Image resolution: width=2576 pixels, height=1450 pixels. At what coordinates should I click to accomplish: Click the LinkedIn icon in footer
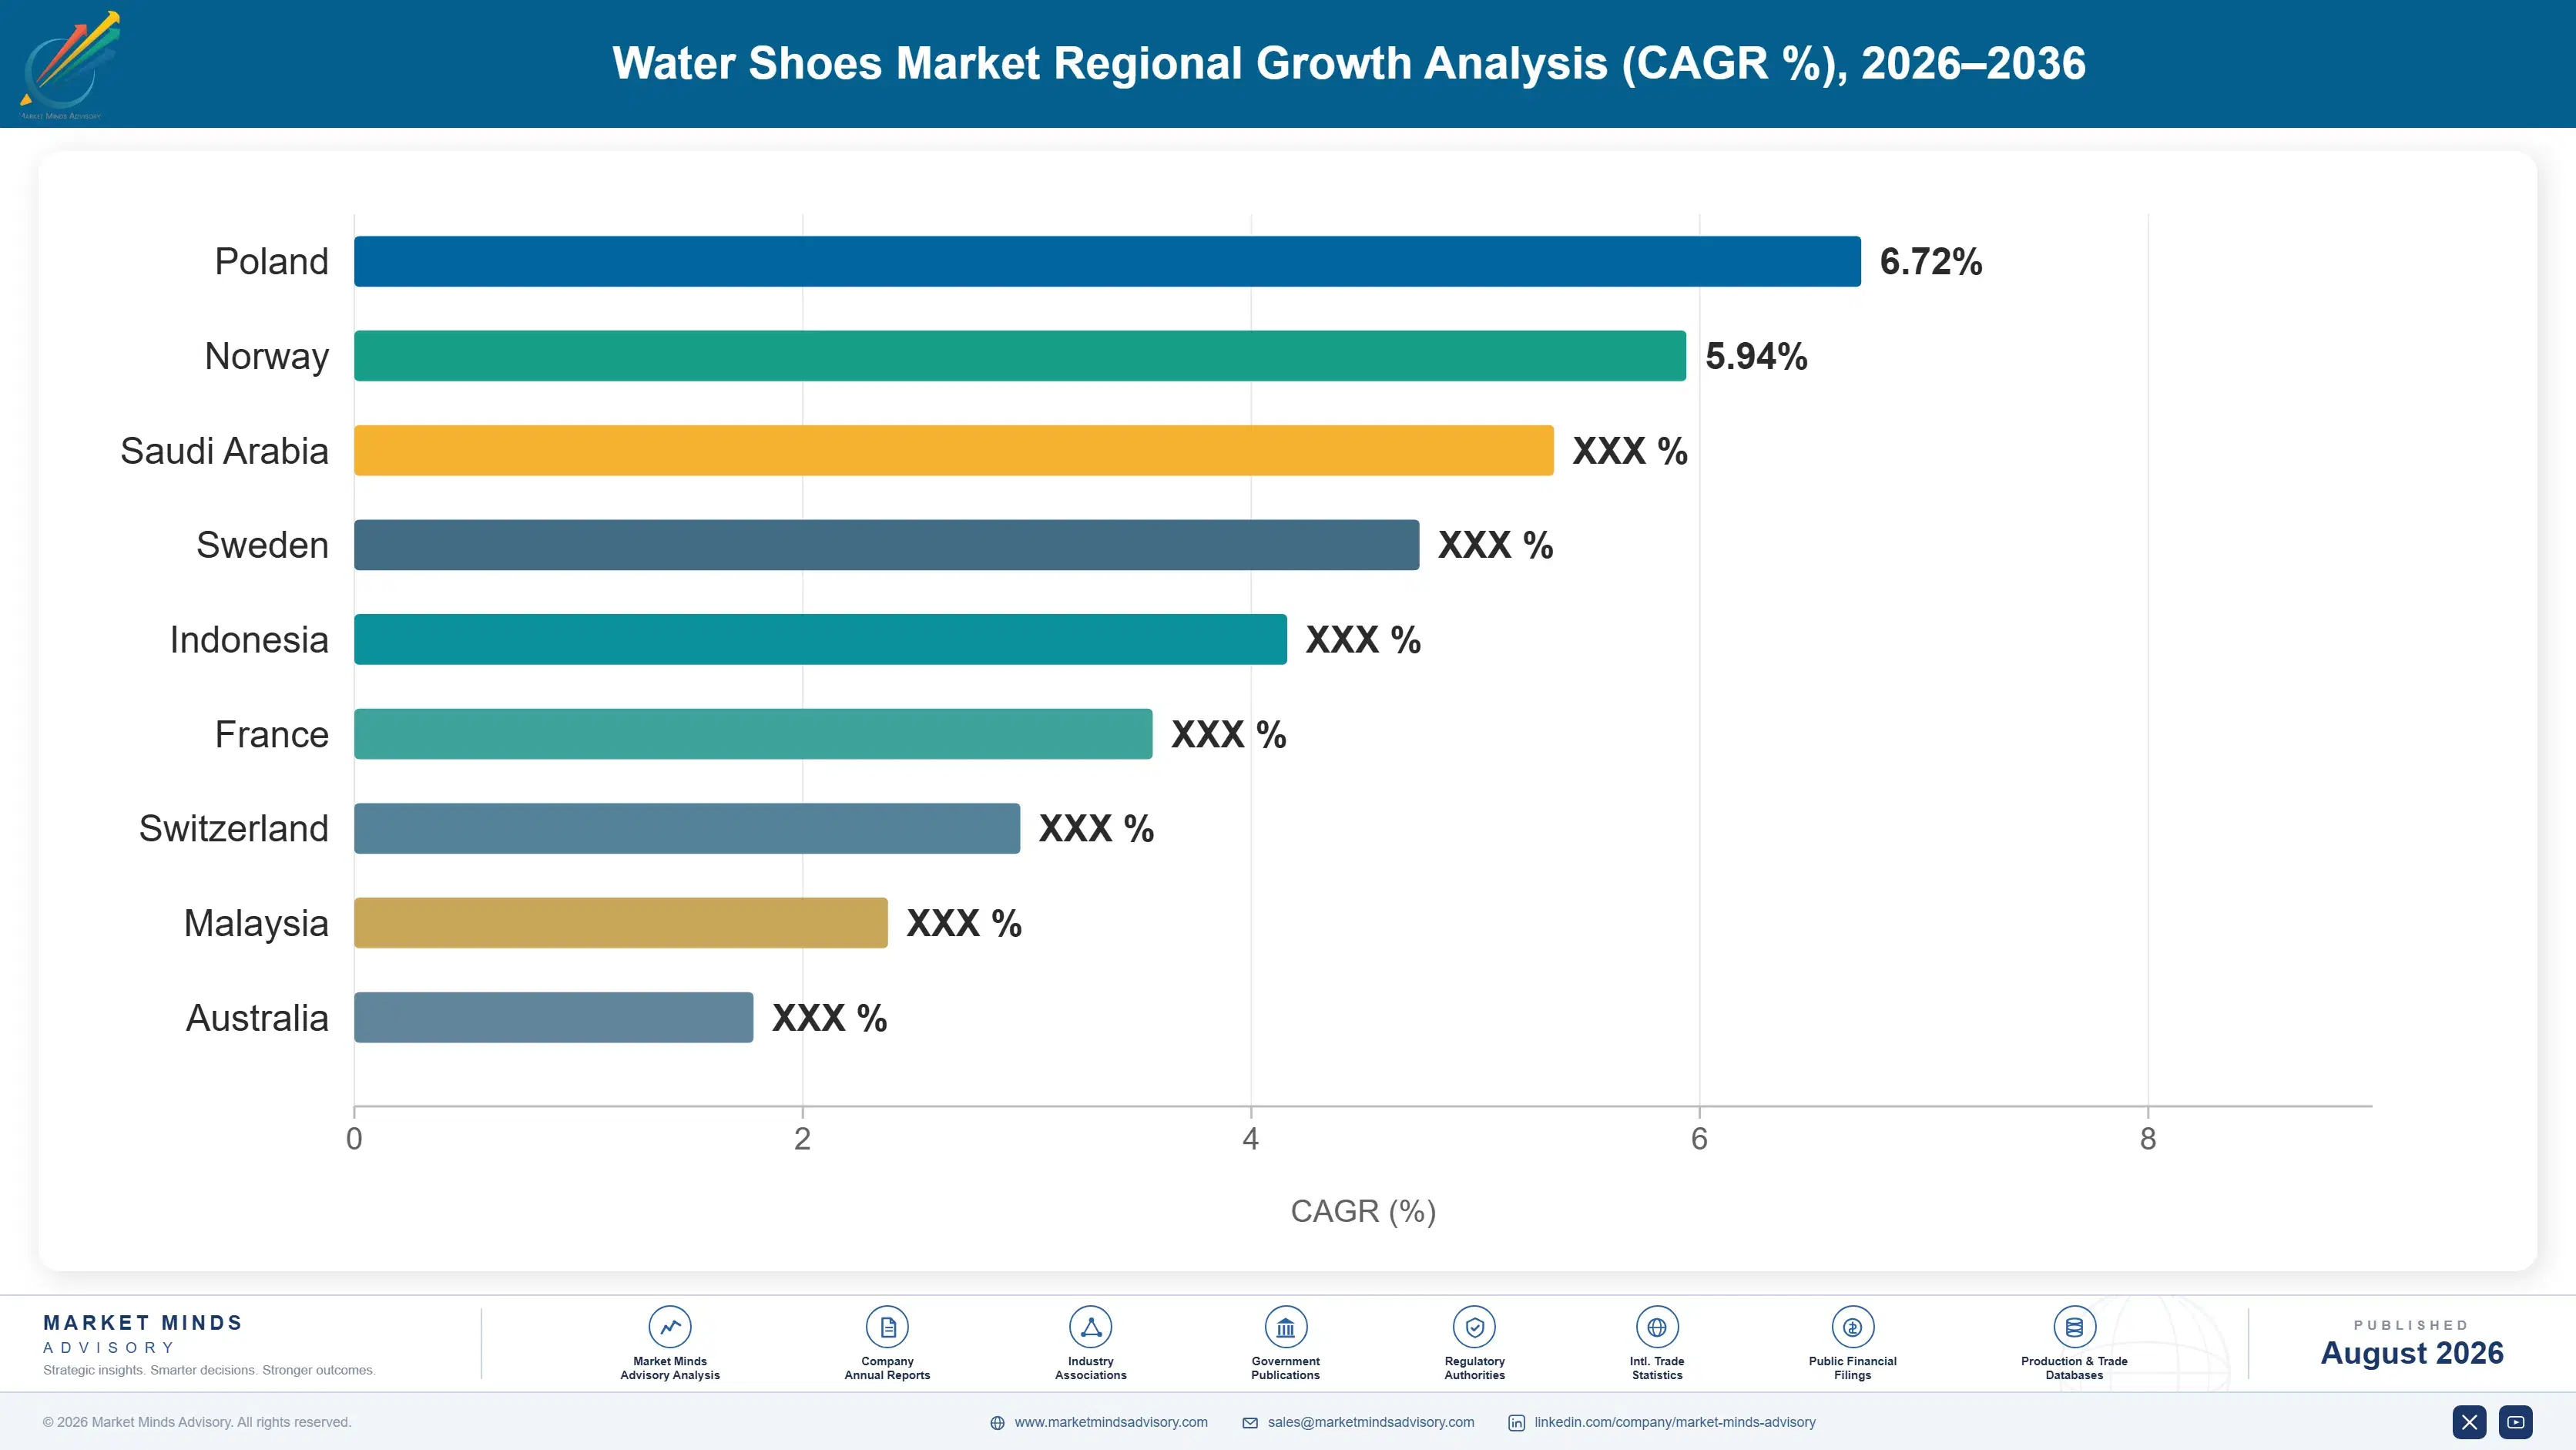[1516, 1423]
